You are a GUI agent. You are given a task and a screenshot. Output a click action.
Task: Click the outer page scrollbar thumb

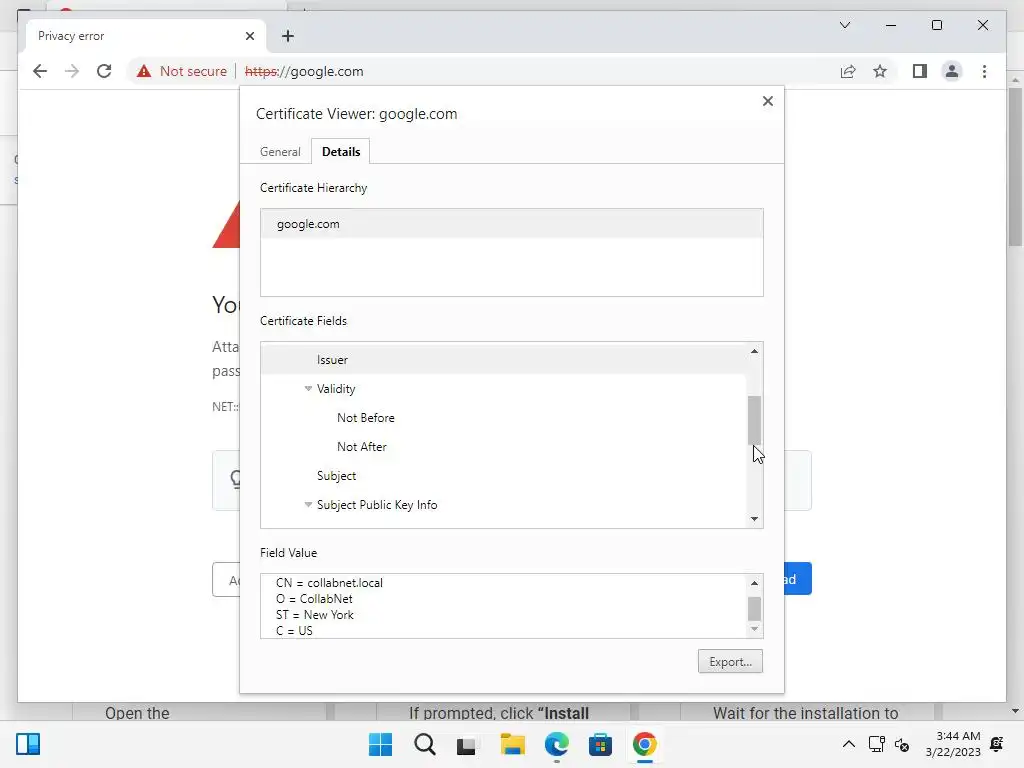click(1015, 167)
